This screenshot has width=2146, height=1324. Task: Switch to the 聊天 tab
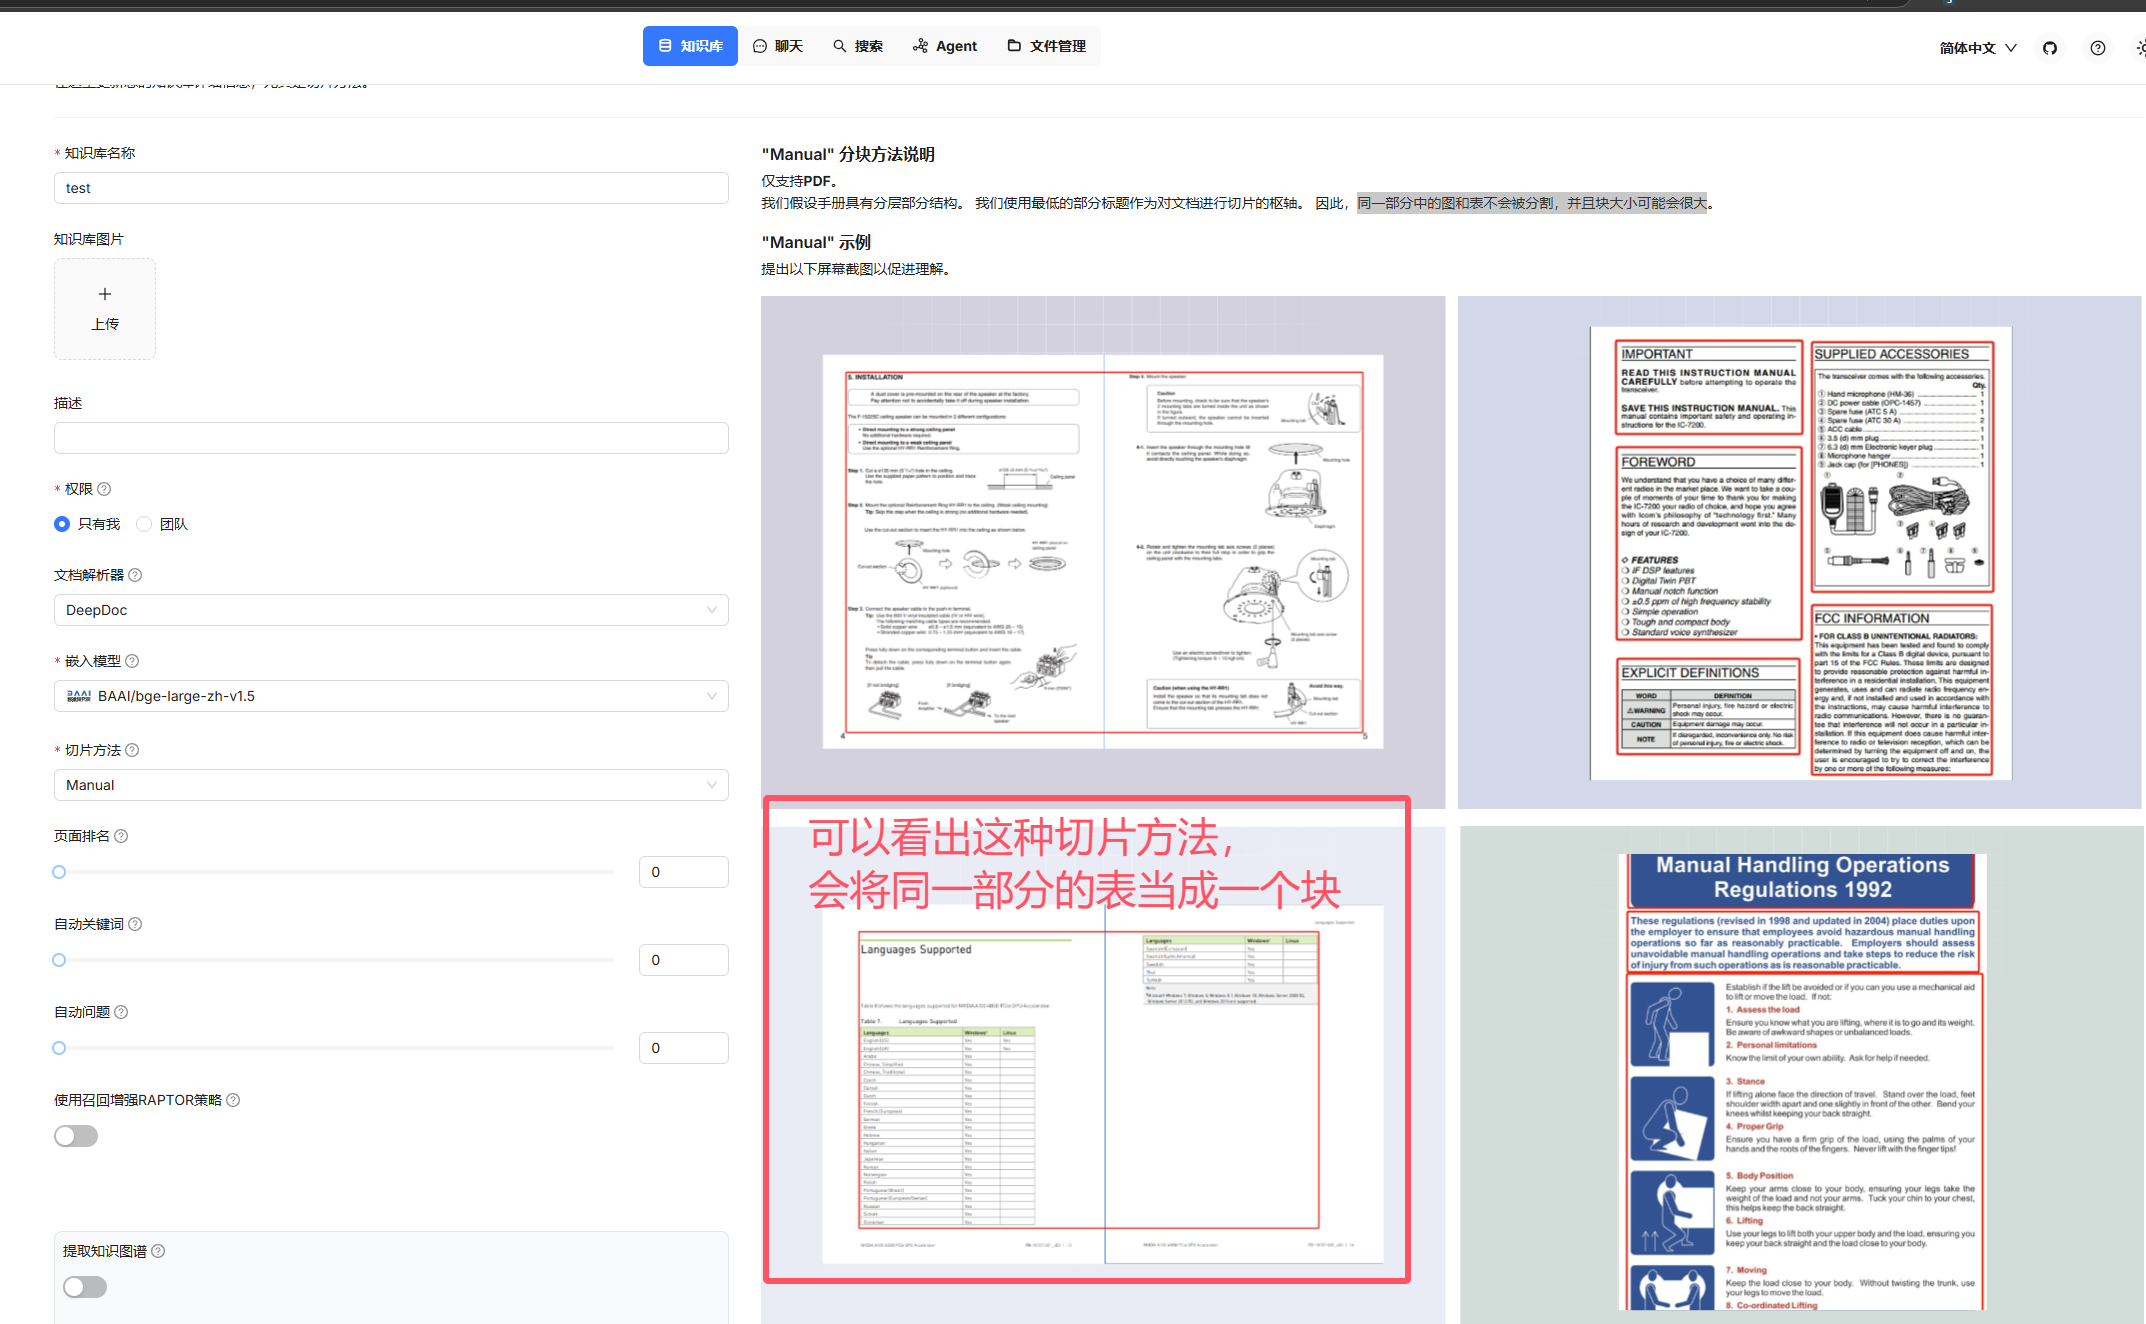click(778, 45)
